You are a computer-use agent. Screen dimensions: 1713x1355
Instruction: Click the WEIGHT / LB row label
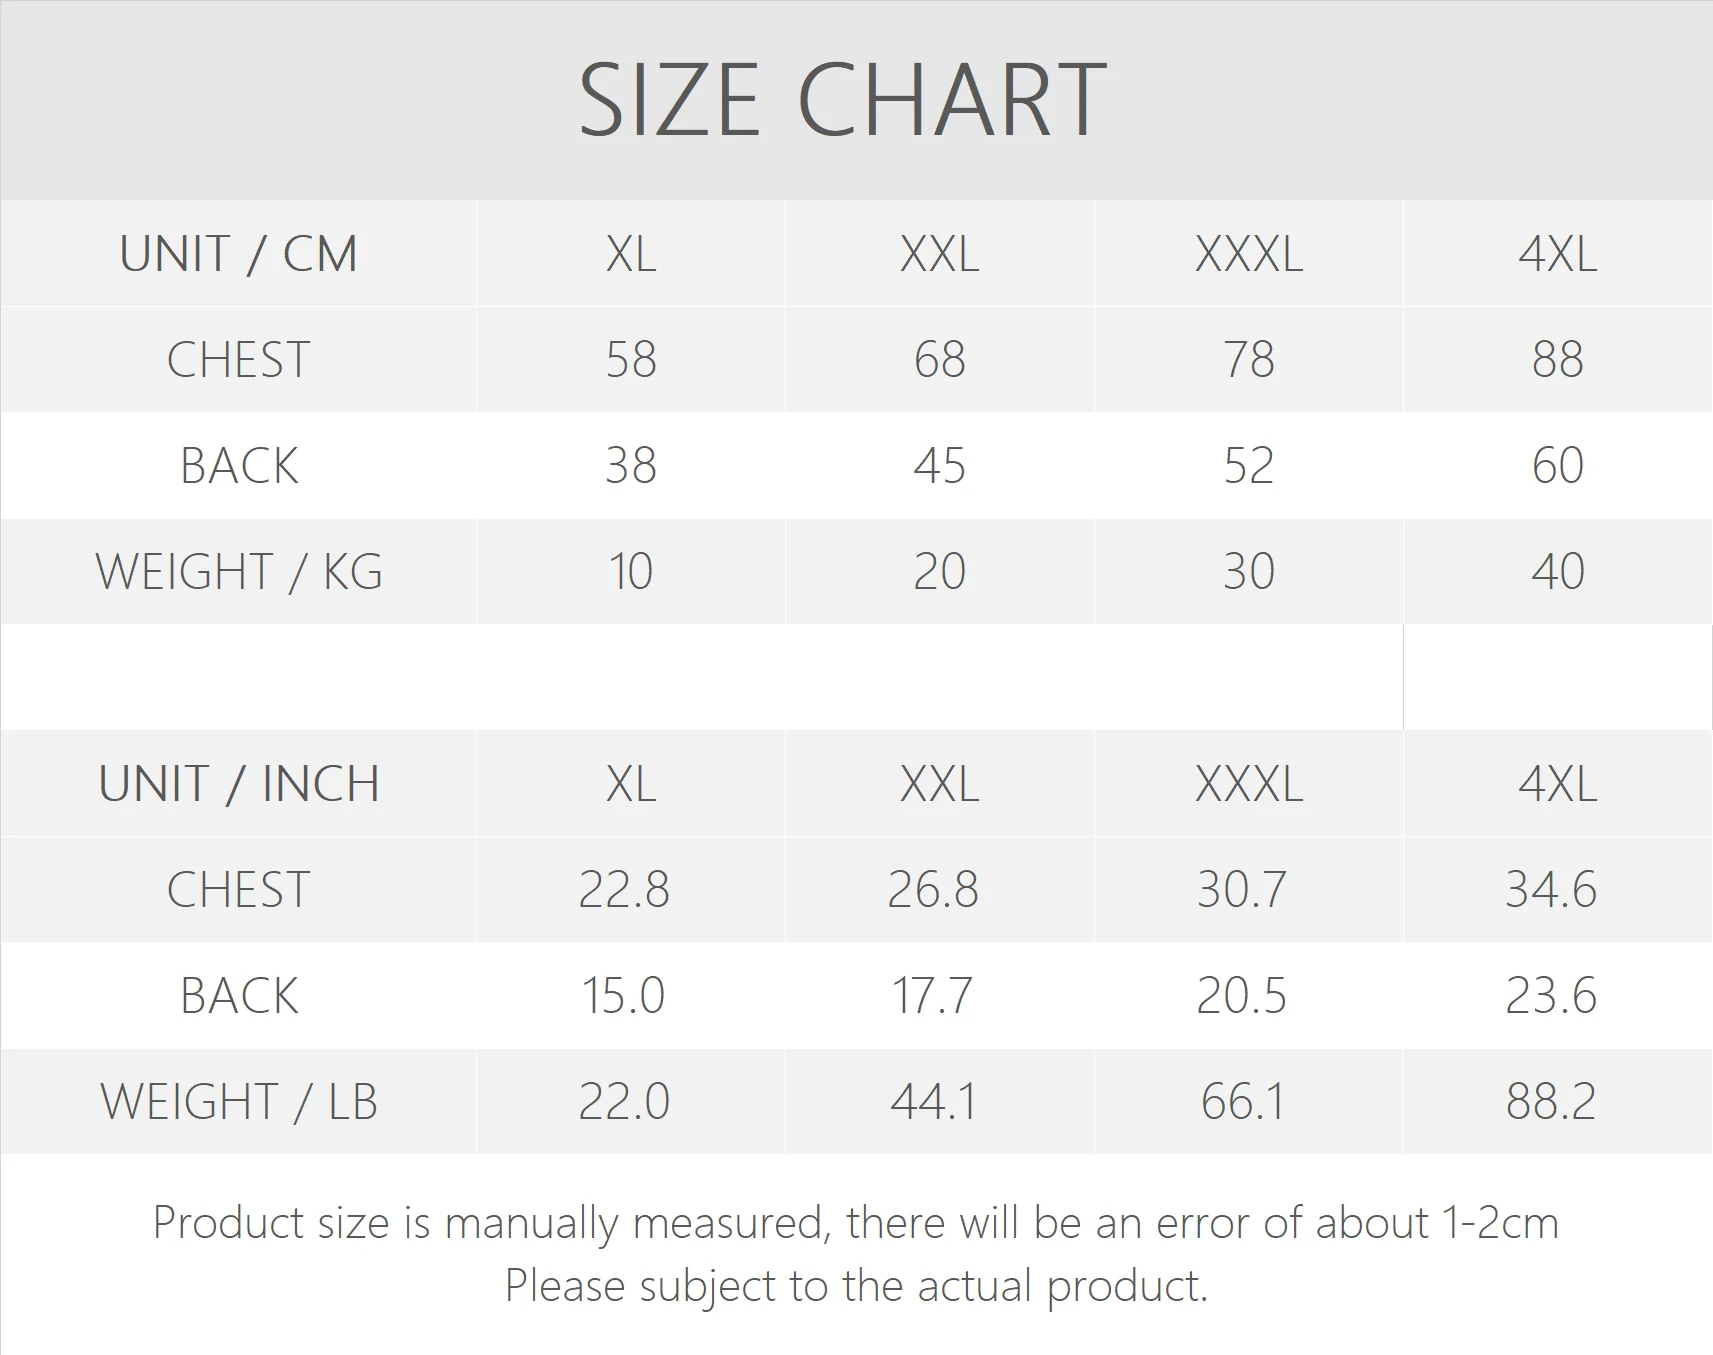(238, 1102)
